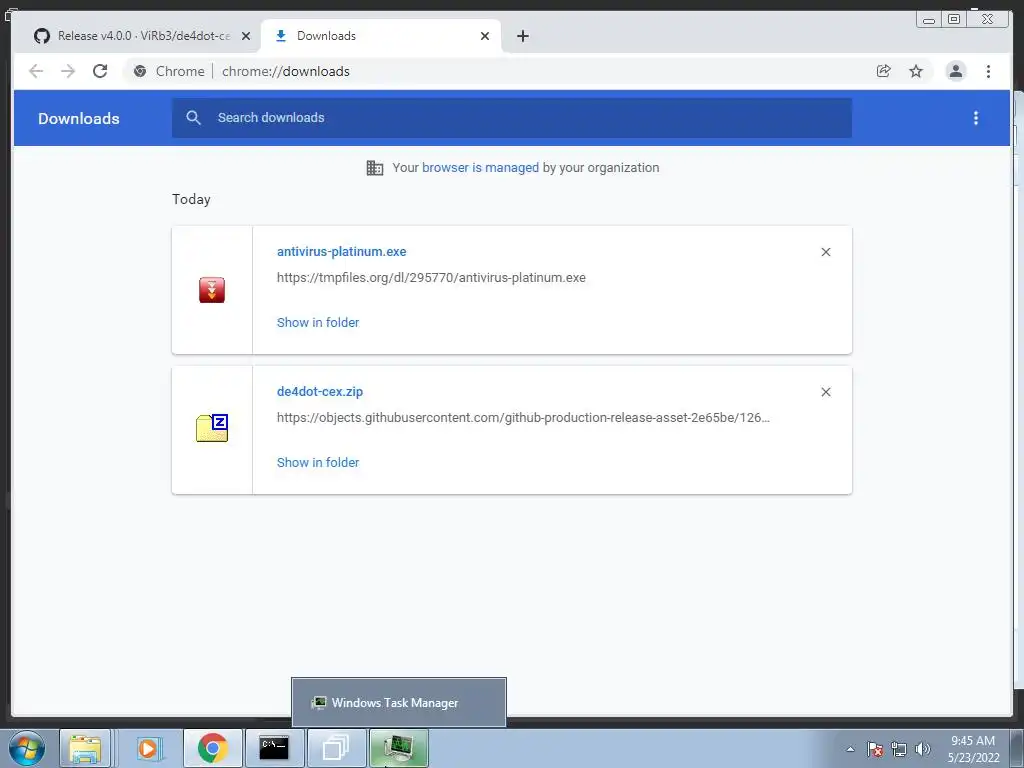Viewport: 1024px width, 768px height.
Task: Open the volume speaker tray icon
Action: pos(922,749)
